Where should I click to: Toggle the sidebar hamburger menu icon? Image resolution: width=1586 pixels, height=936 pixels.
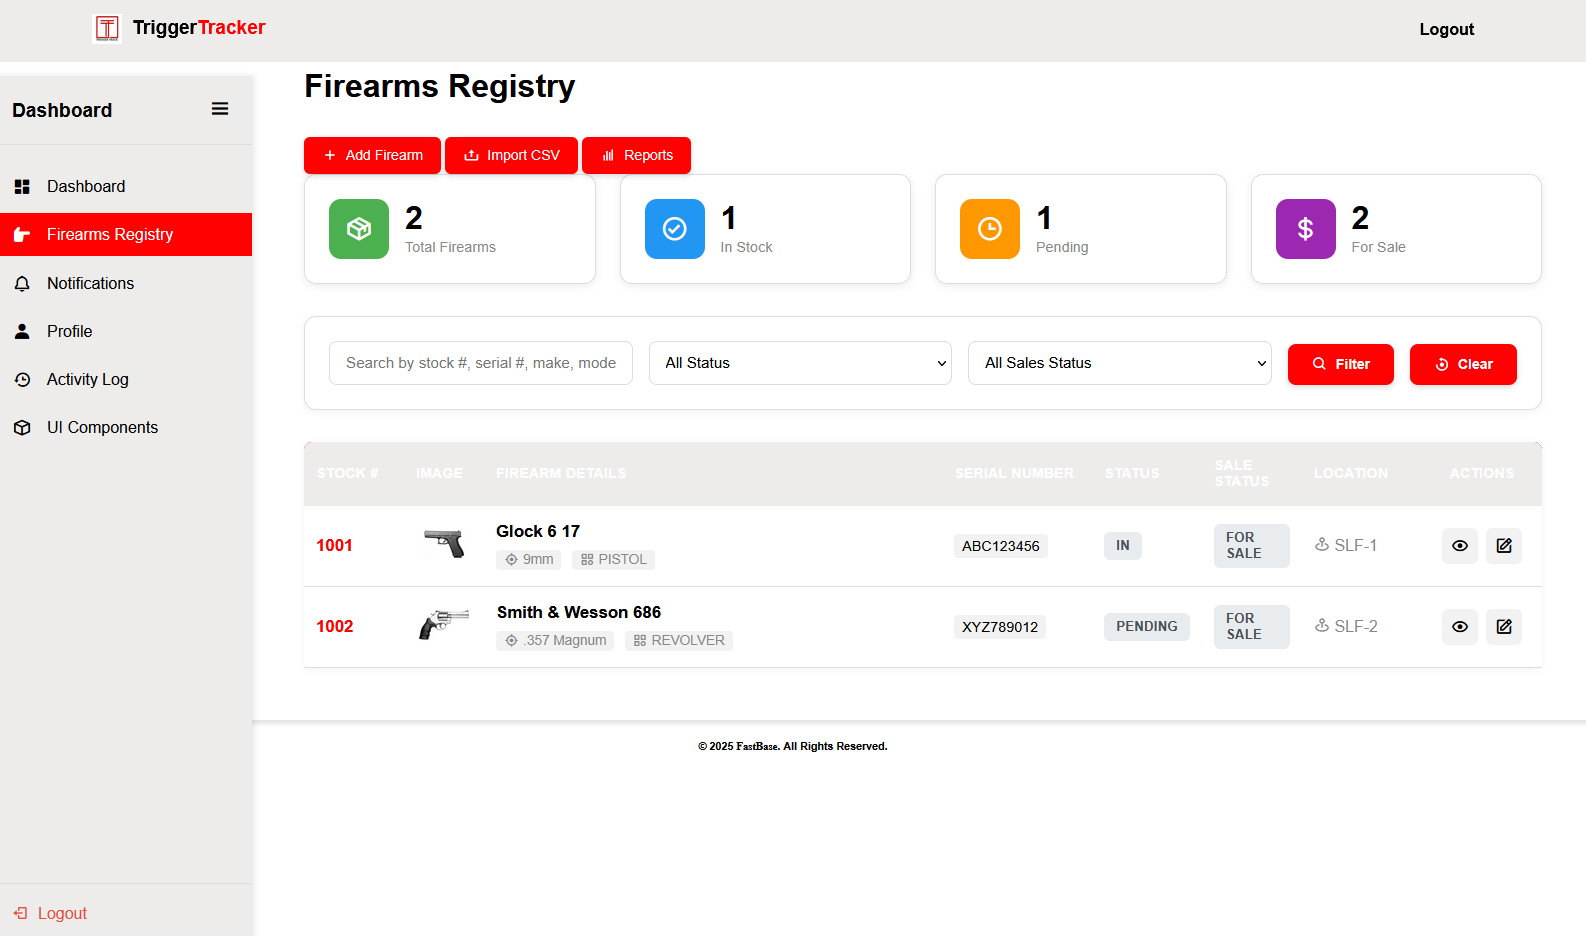[220, 109]
